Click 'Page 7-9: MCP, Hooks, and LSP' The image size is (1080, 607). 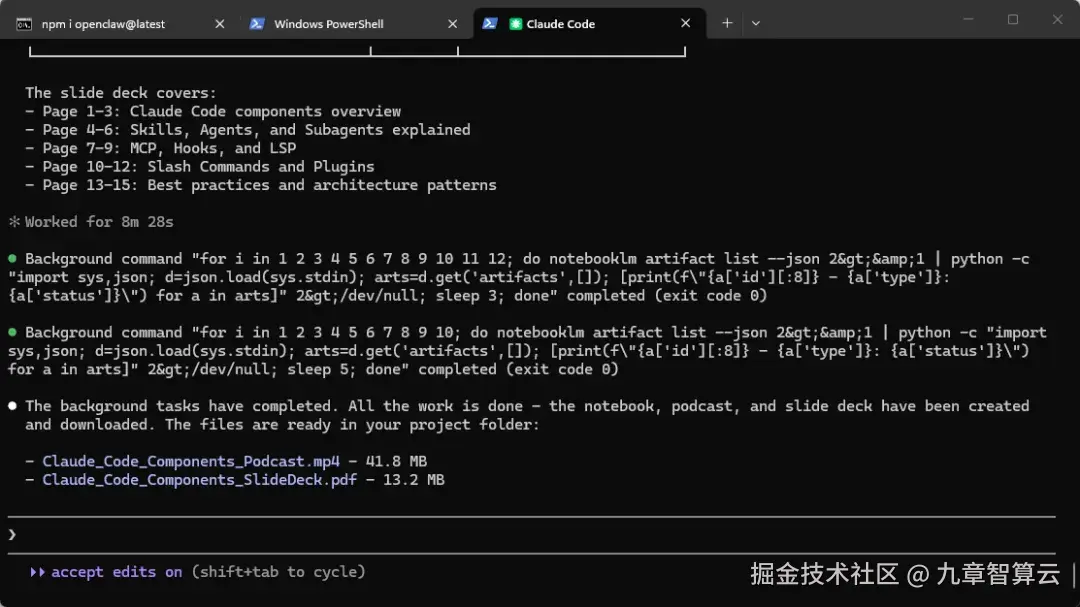tap(169, 148)
